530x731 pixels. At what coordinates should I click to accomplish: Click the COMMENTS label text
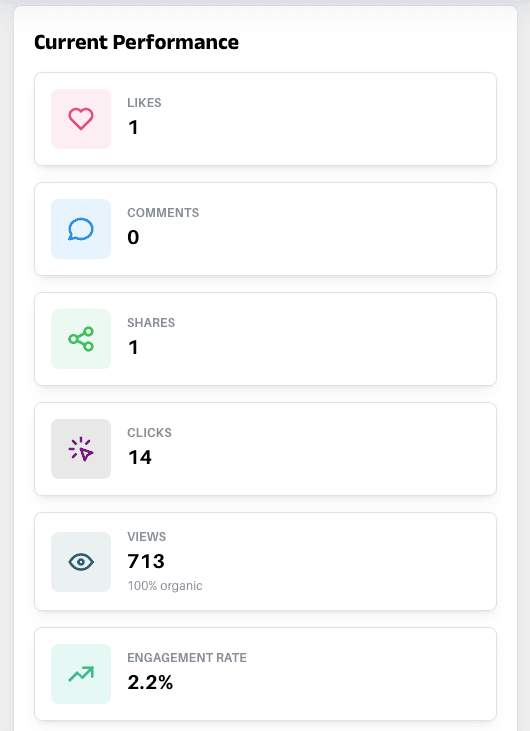pos(163,213)
